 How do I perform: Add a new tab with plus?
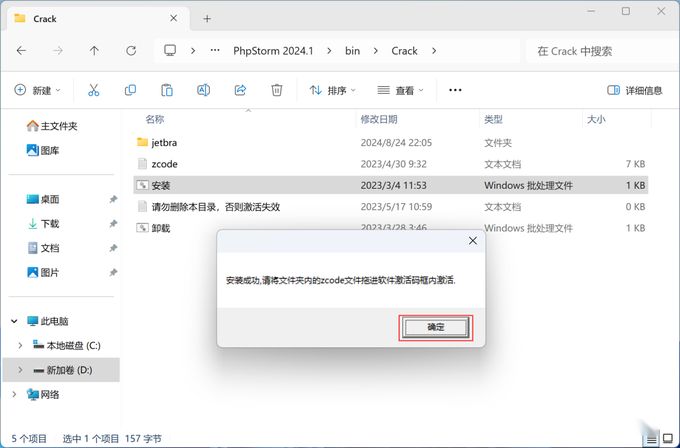pyautogui.click(x=207, y=19)
